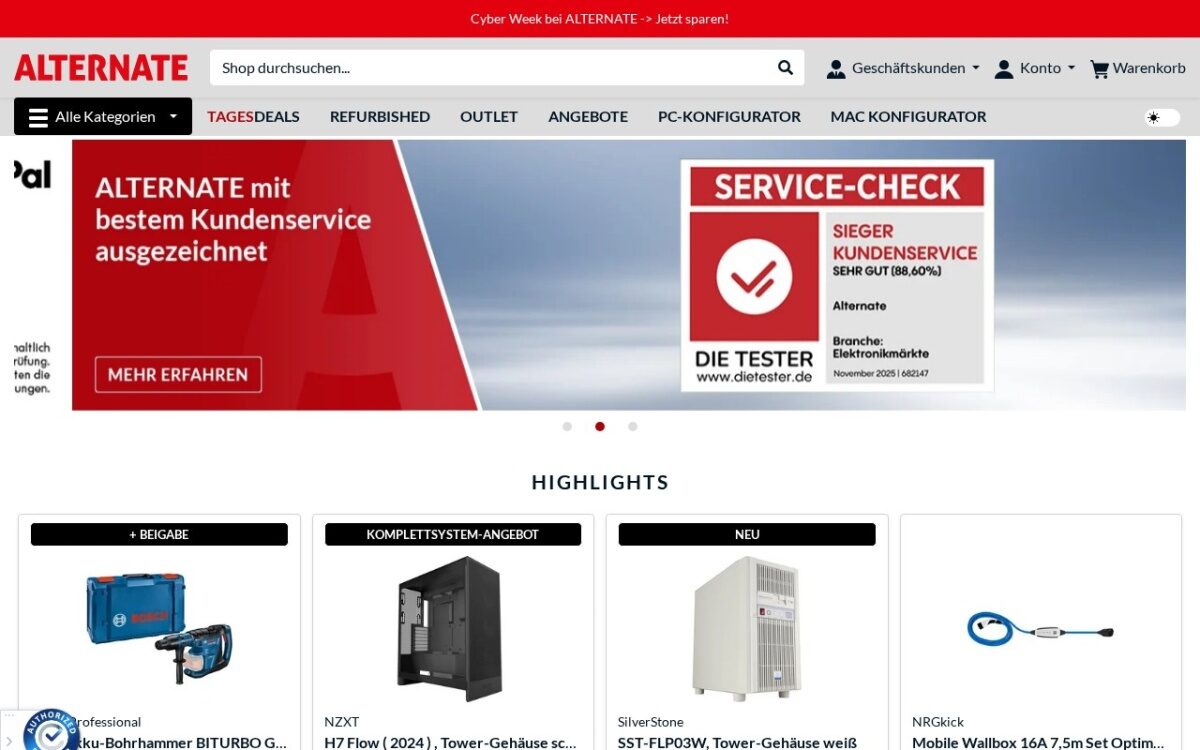
Task: Expand the Geschäftskunden dropdown arrow
Action: pos(976,68)
